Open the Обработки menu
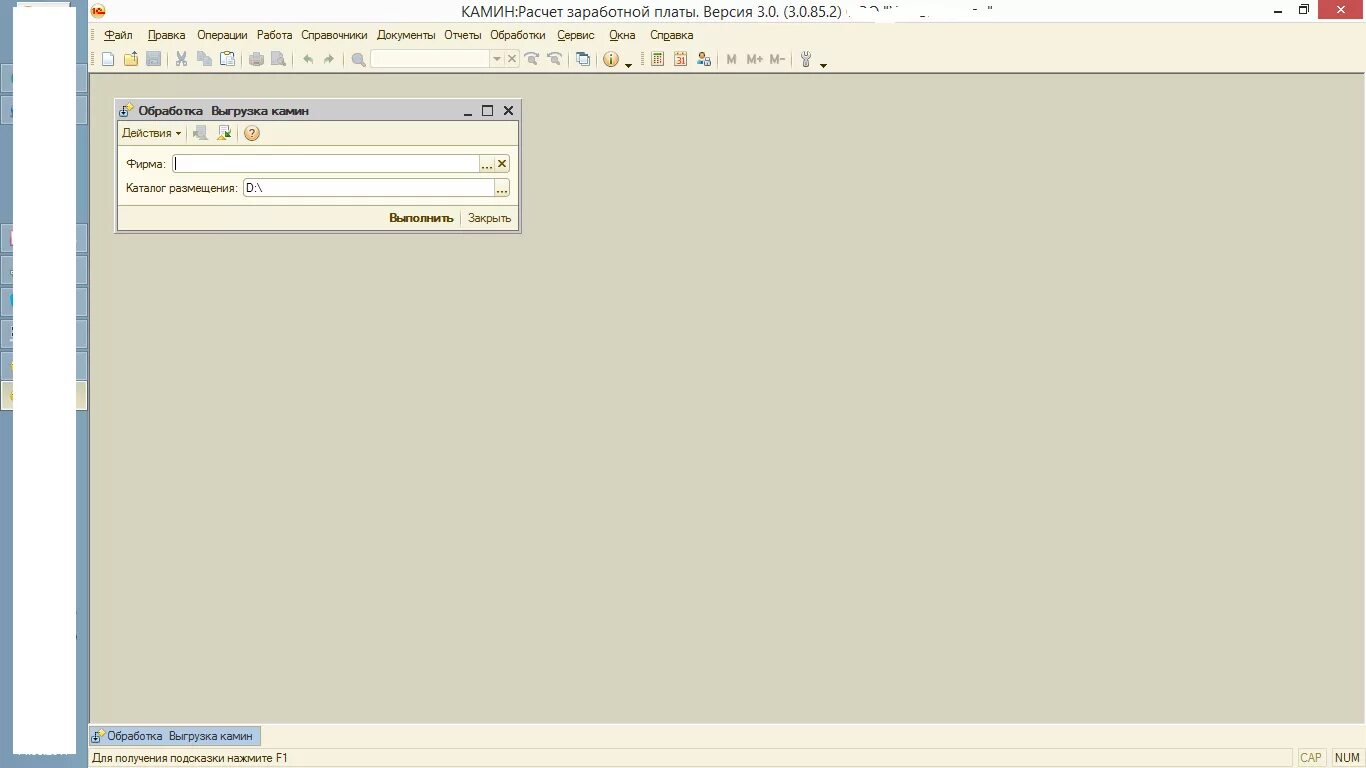This screenshot has height=768, width=1366. coord(518,35)
